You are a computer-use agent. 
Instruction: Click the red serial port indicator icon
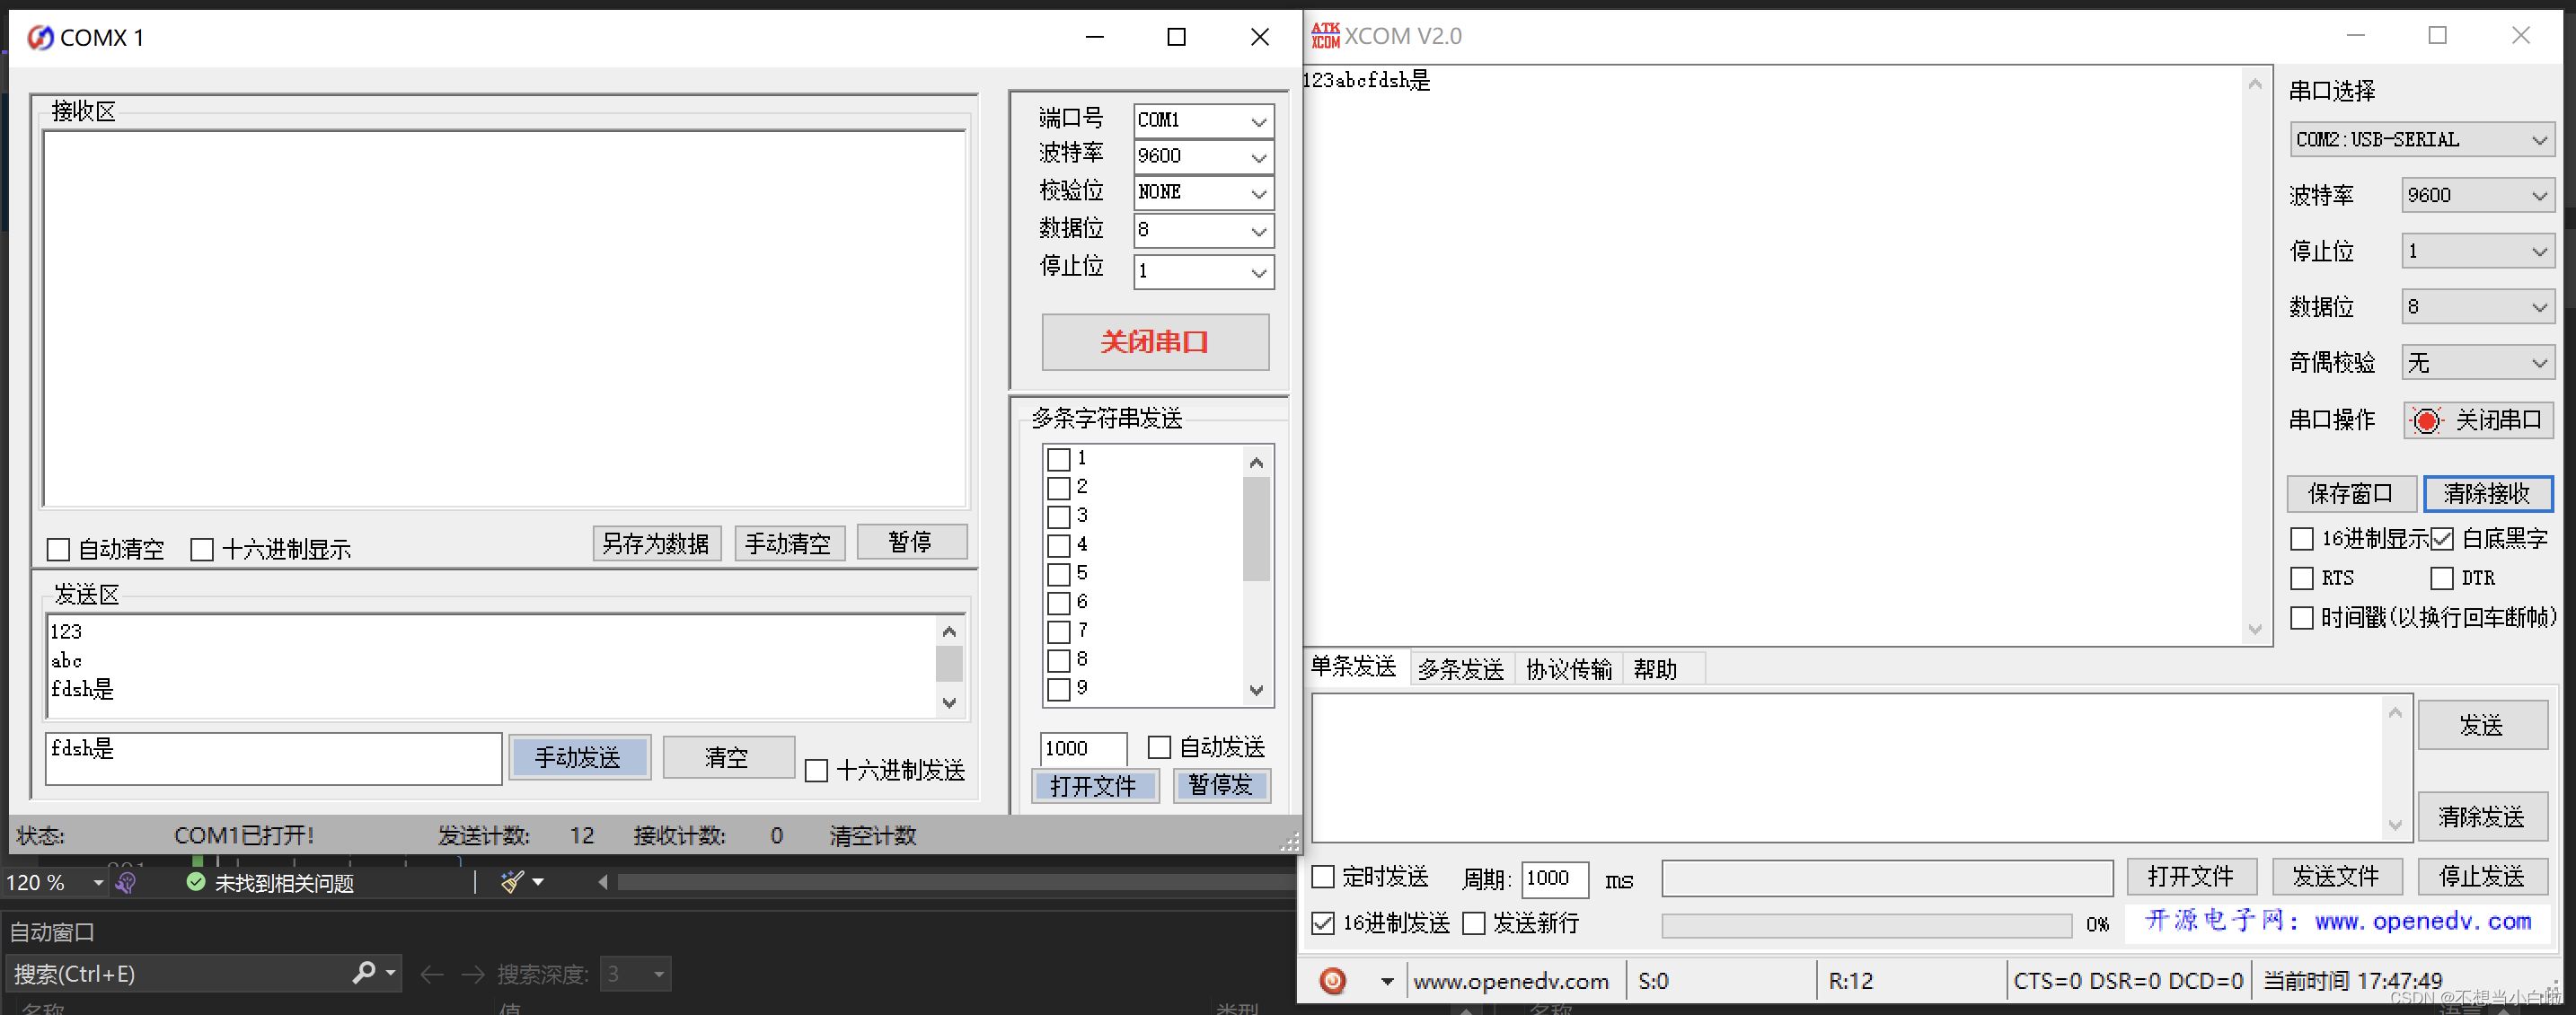(2425, 420)
